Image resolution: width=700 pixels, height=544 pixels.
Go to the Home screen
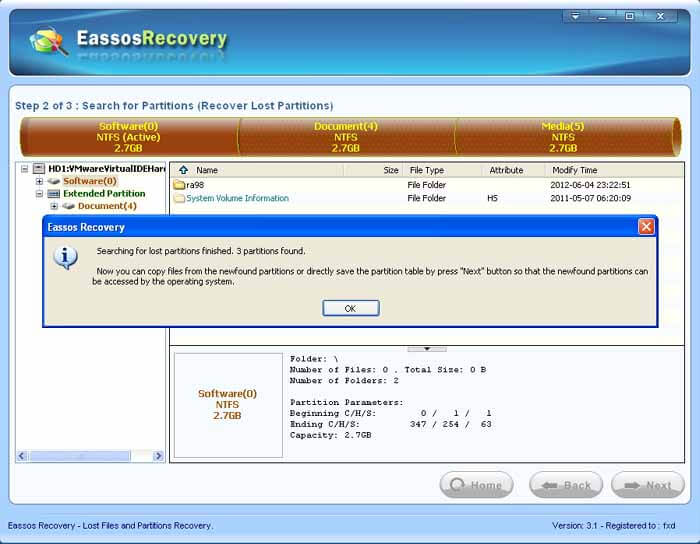(476, 485)
